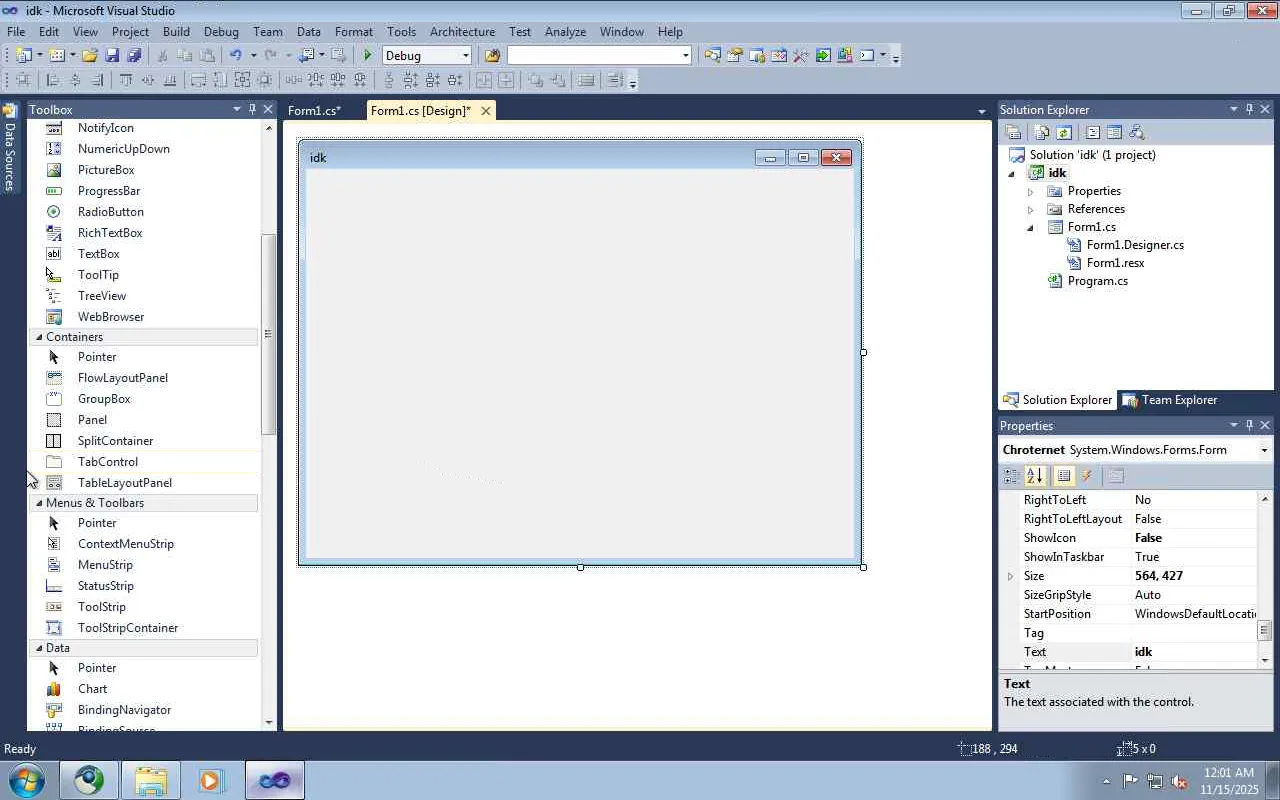Close the Form1.cs [Design] tab
Viewport: 1280px width, 800px height.
pyautogui.click(x=486, y=111)
